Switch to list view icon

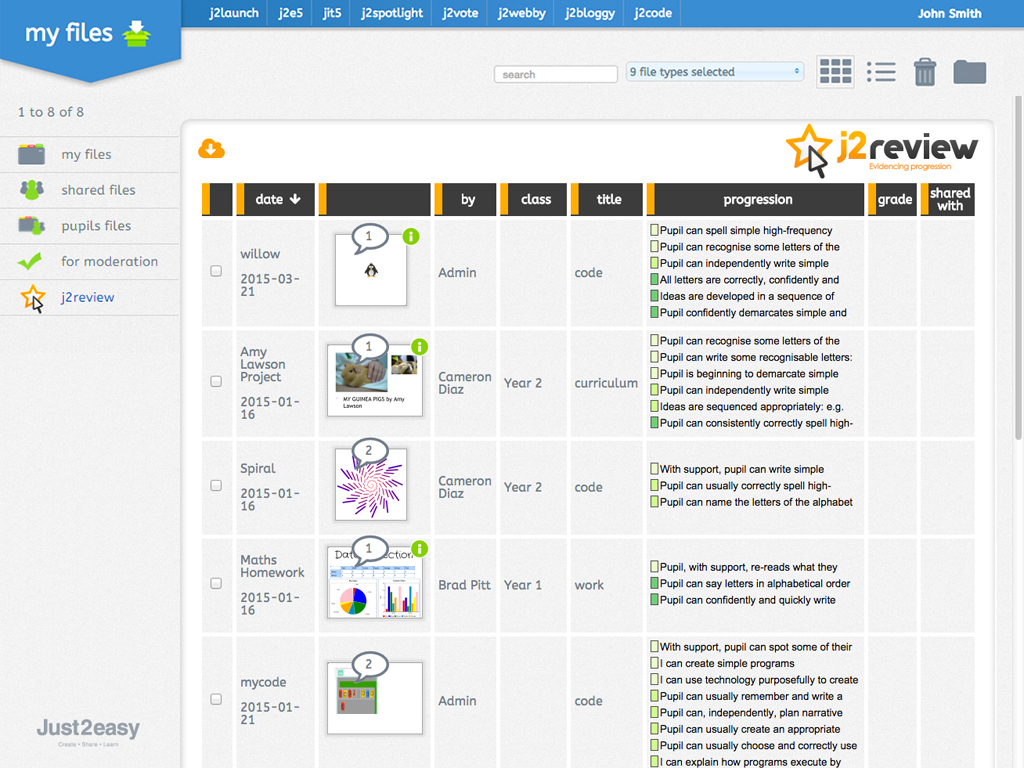click(x=881, y=72)
